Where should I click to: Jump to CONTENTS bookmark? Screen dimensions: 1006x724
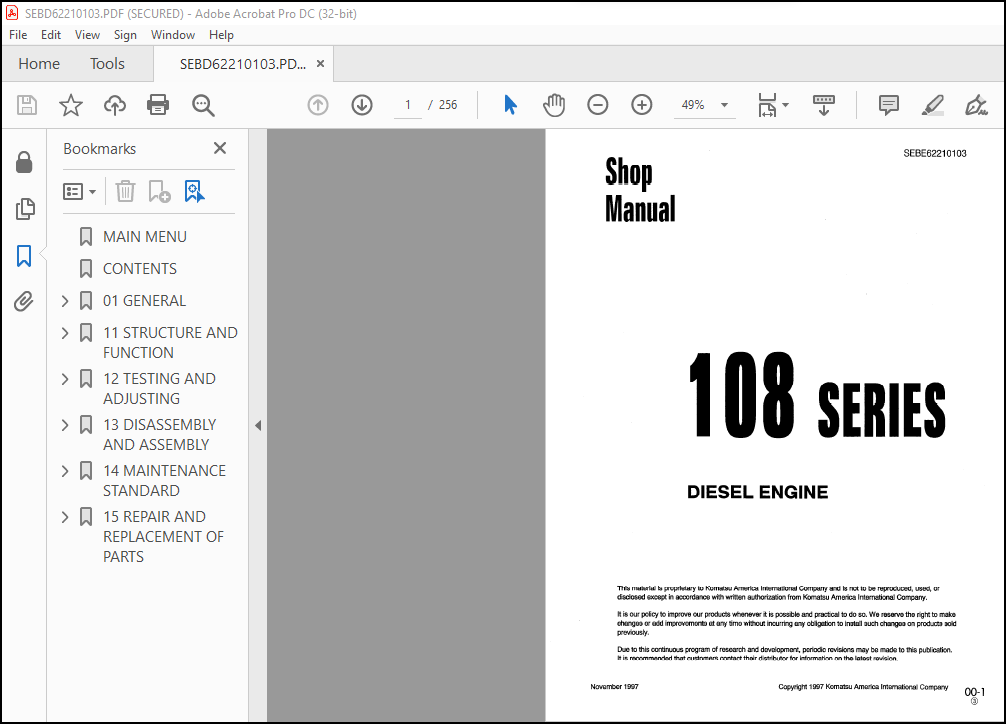coord(140,269)
